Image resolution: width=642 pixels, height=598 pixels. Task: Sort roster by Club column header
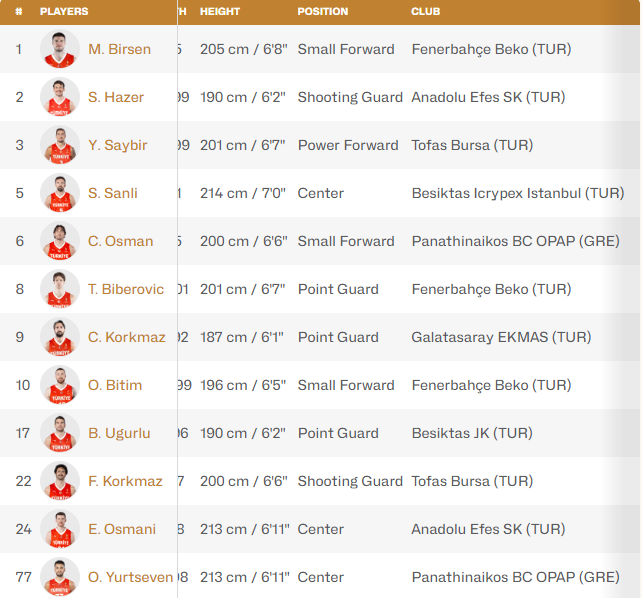[426, 12]
